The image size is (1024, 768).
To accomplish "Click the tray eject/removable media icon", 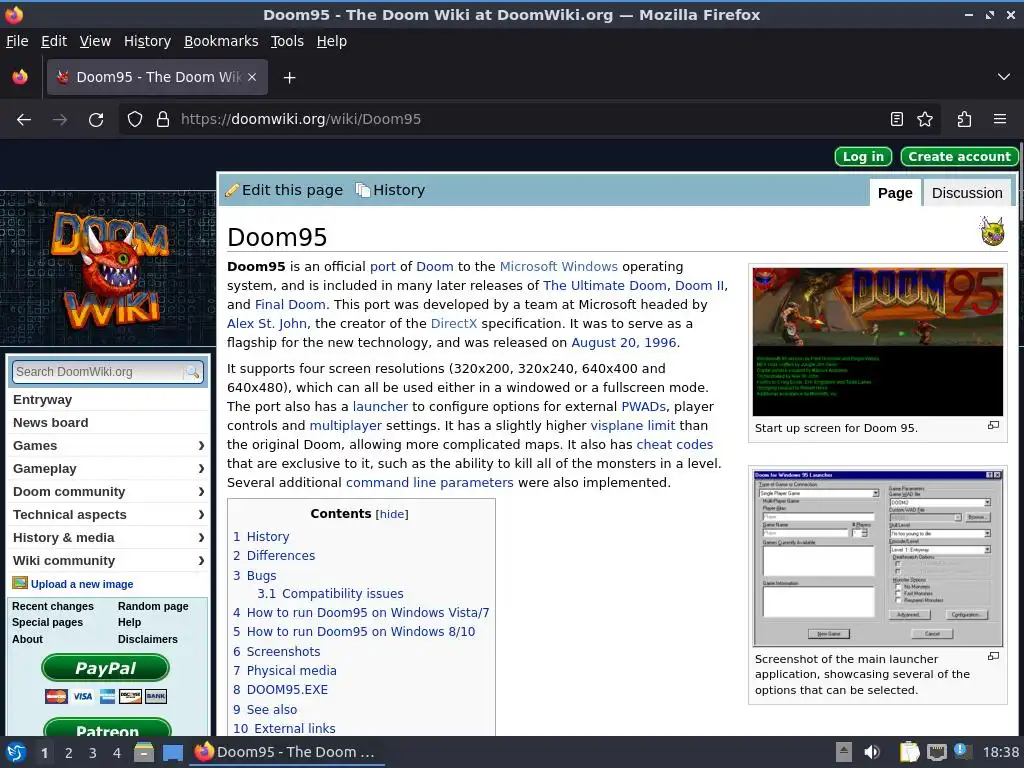I will pyautogui.click(x=844, y=752).
